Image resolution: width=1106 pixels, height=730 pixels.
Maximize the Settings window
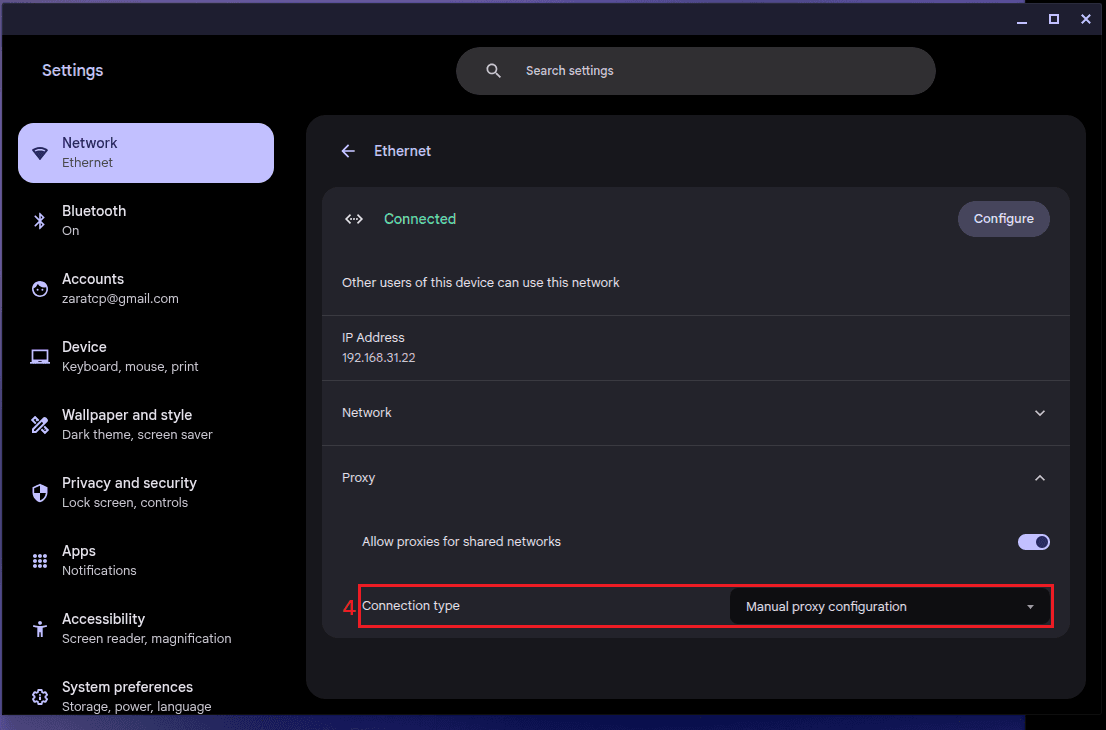click(1053, 19)
